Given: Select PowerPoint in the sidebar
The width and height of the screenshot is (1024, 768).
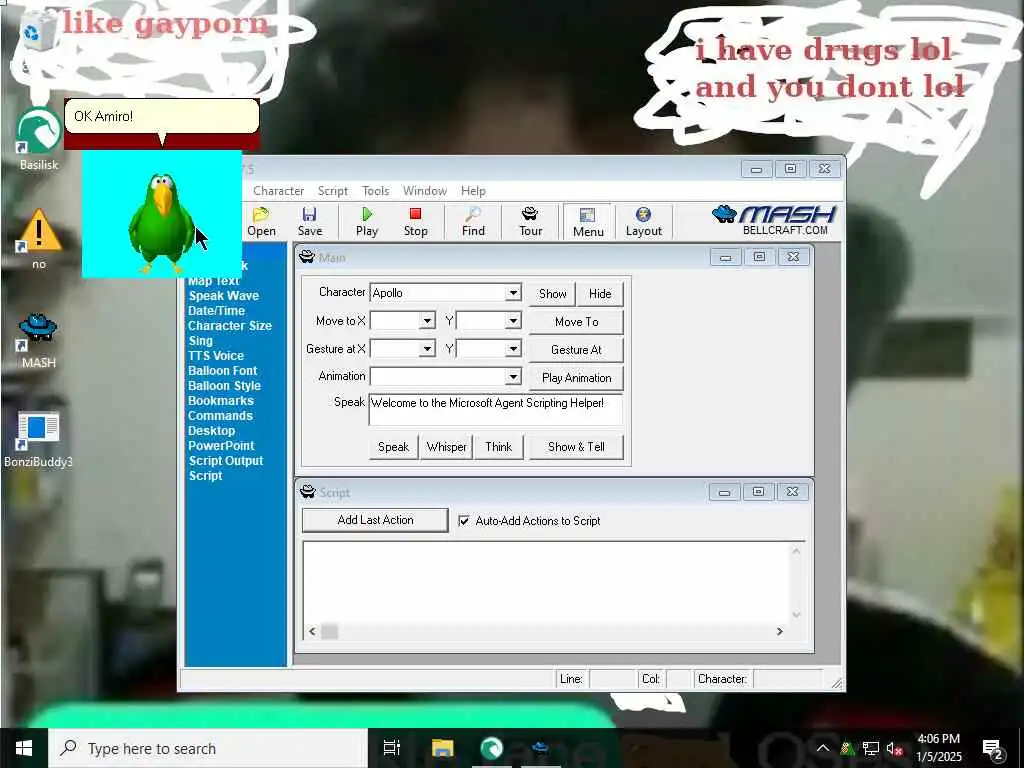Looking at the screenshot, I should pos(221,446).
